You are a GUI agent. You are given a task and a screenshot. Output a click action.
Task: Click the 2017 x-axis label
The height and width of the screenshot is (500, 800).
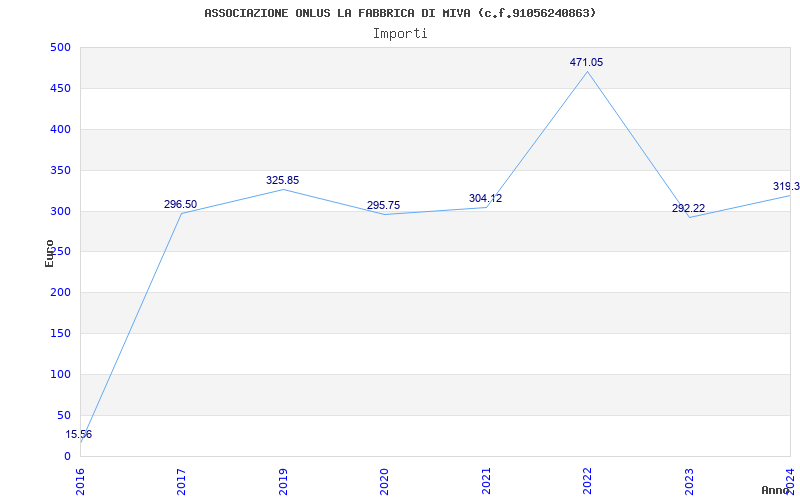coord(181,481)
